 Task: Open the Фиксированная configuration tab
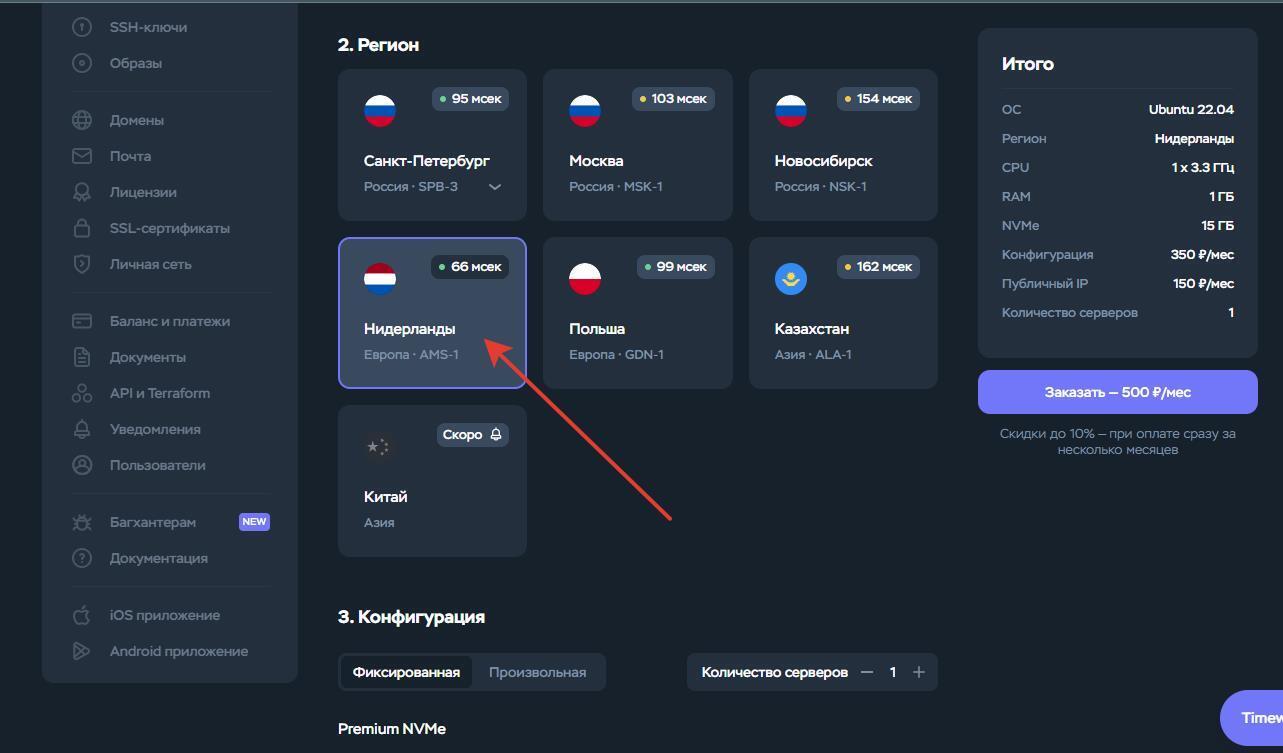405,671
